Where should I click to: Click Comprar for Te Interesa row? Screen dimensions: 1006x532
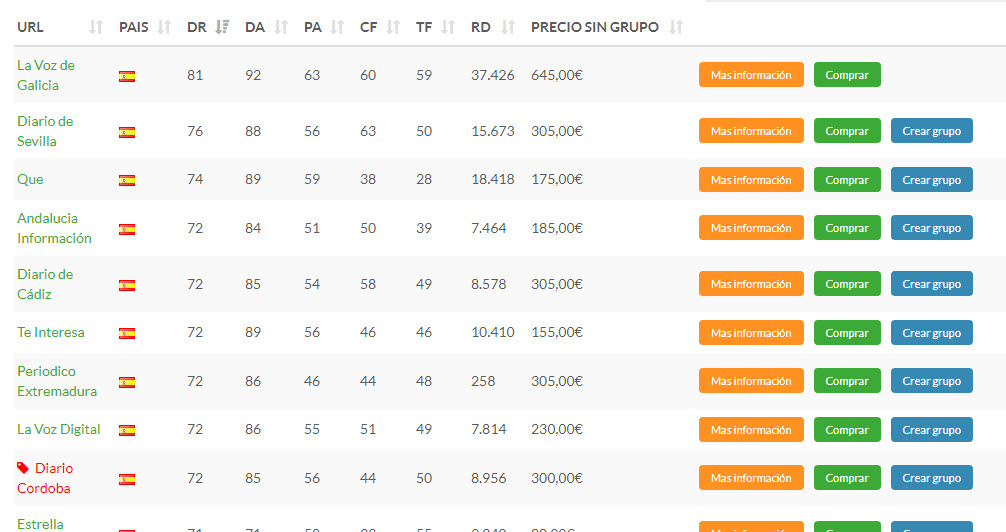847,332
